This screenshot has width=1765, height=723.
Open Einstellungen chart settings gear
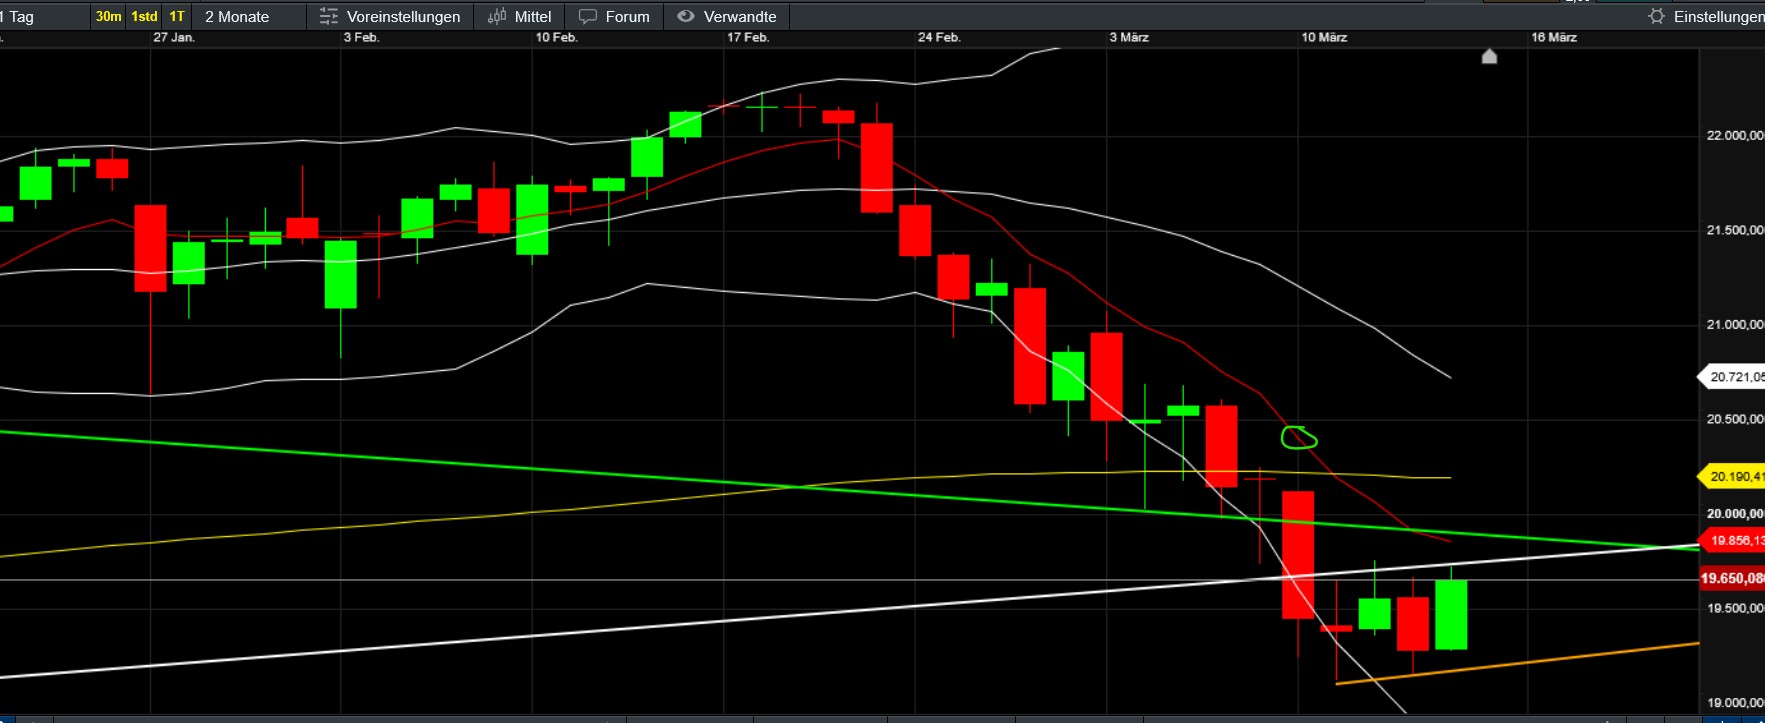1706,16
